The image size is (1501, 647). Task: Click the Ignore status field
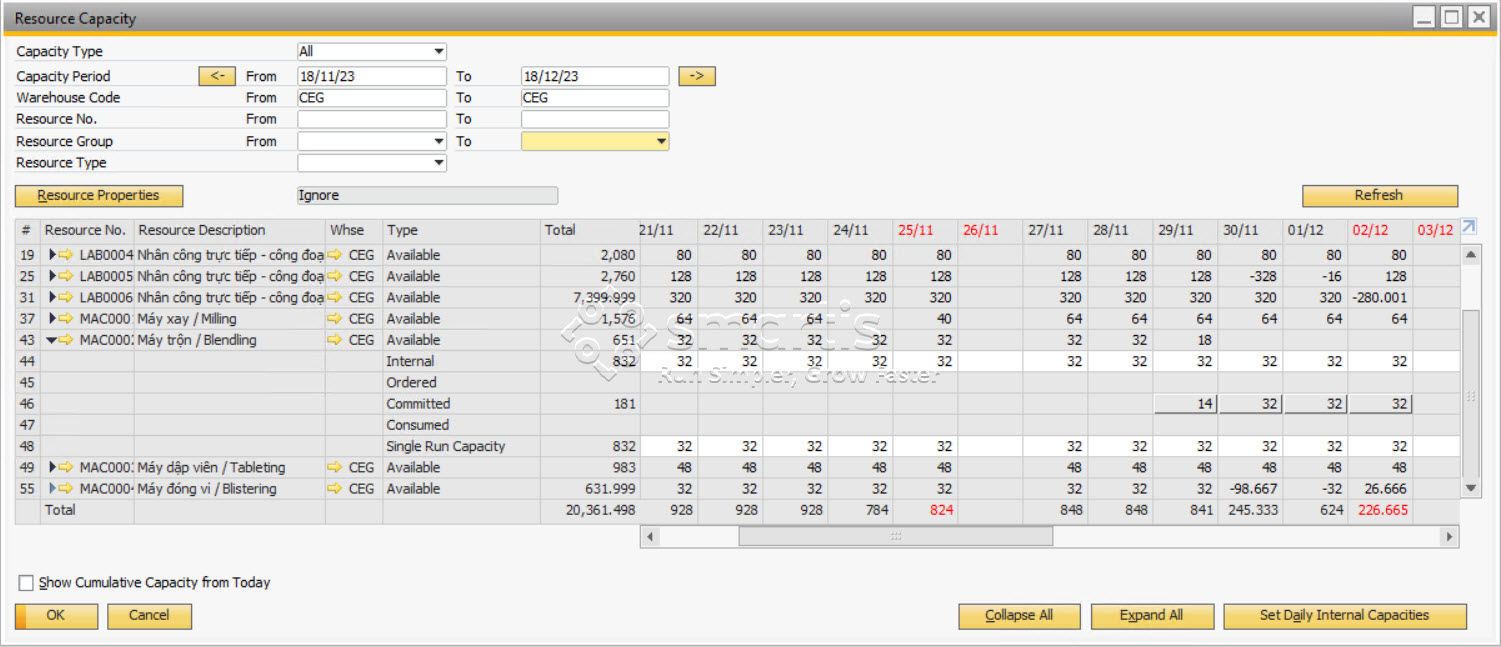point(427,196)
